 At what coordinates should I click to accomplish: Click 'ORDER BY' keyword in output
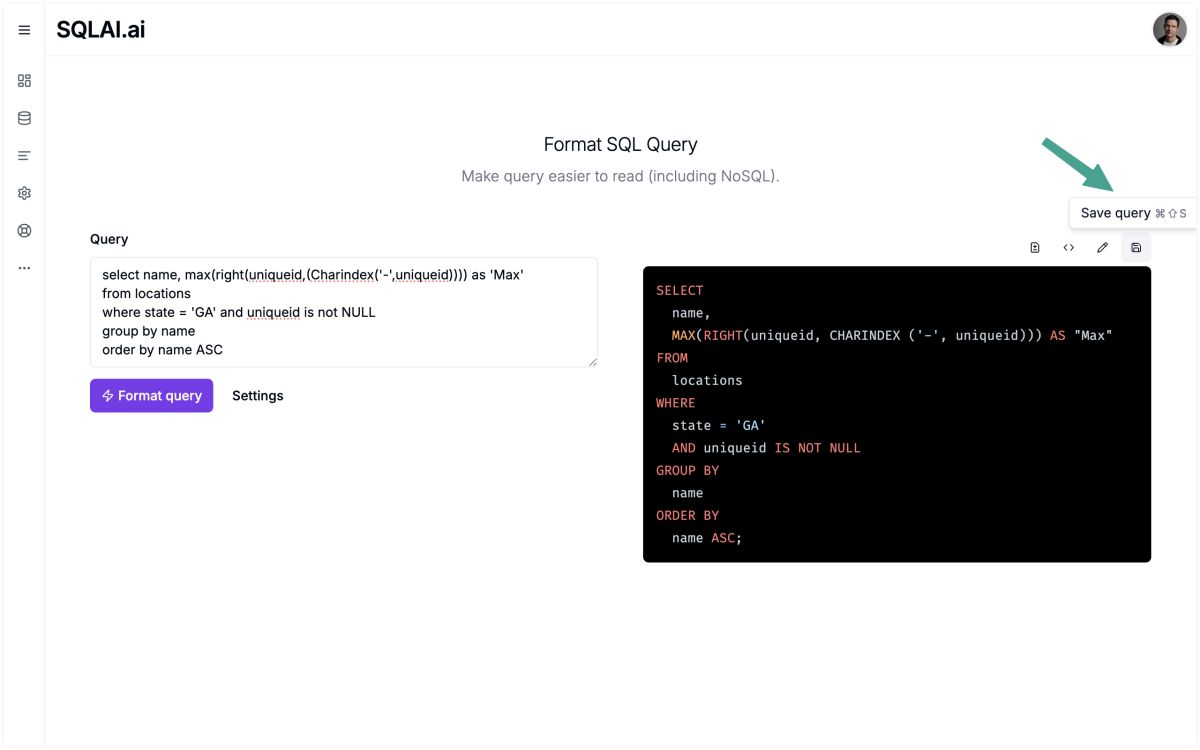click(687, 515)
